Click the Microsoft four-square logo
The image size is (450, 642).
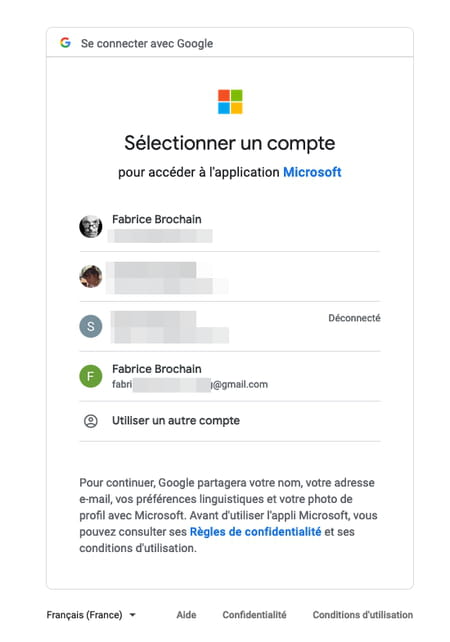(x=230, y=102)
